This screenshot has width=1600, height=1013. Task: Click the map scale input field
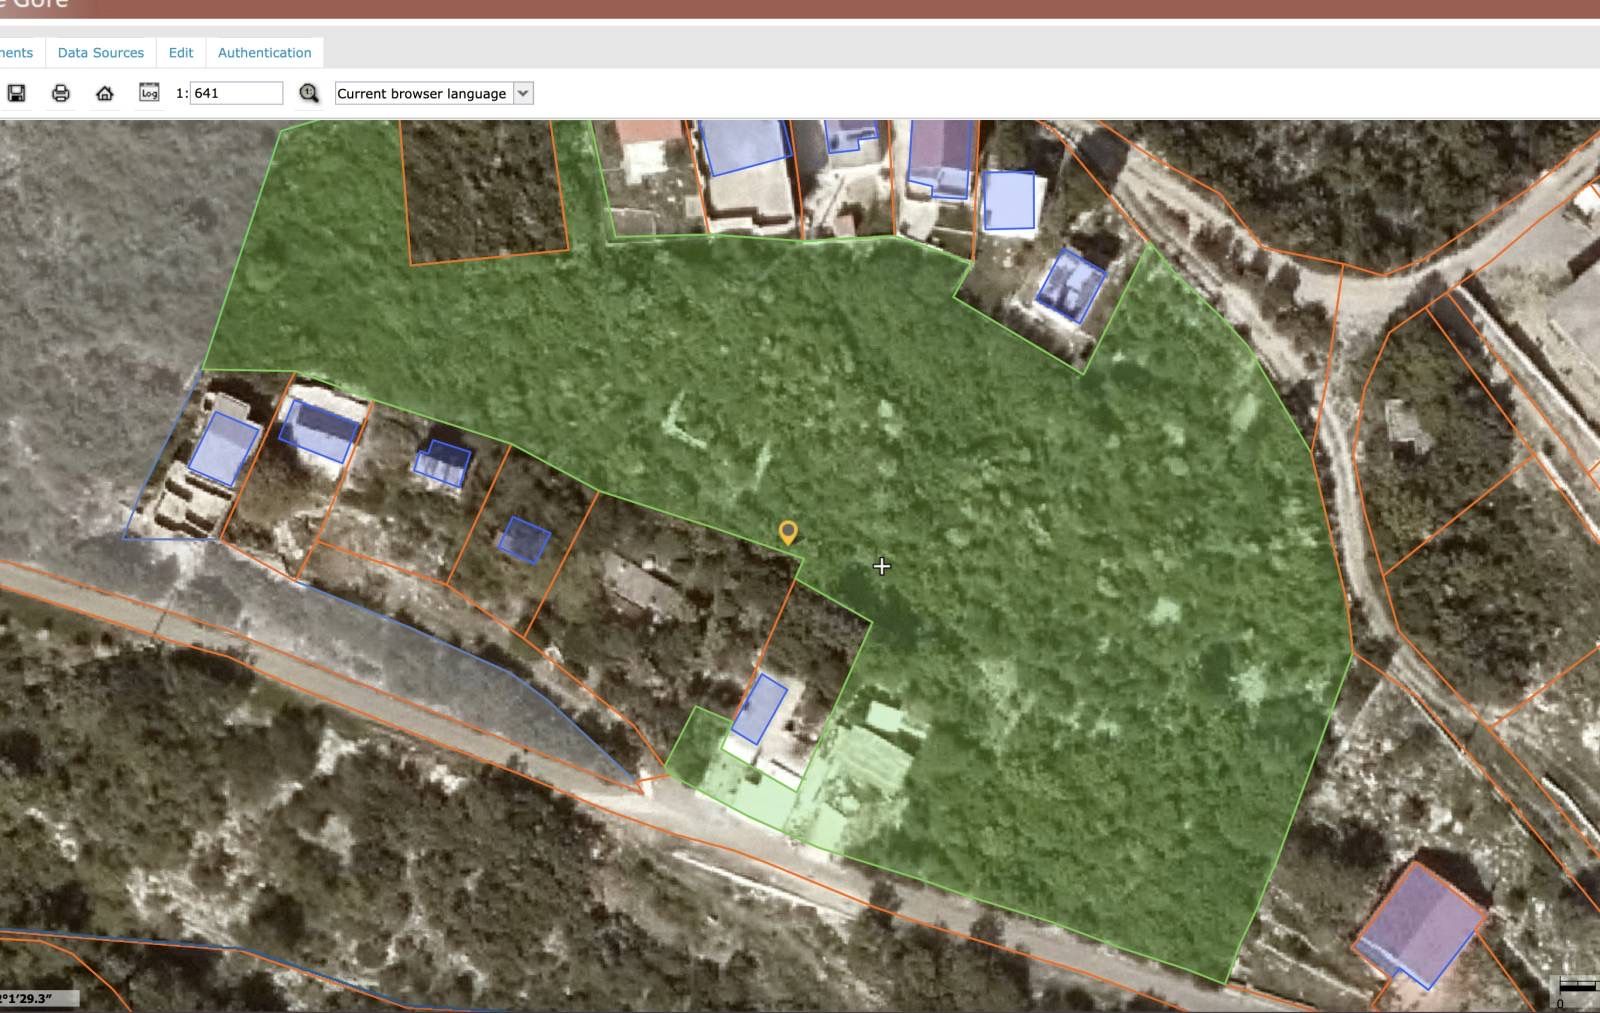(236, 93)
